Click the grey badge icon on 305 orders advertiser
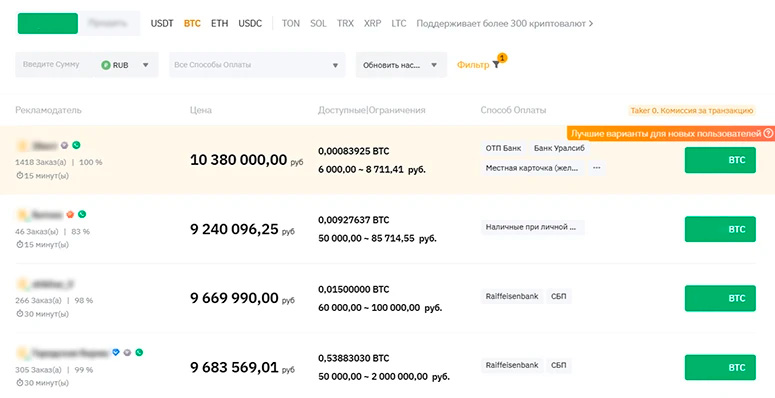 (x=128, y=353)
